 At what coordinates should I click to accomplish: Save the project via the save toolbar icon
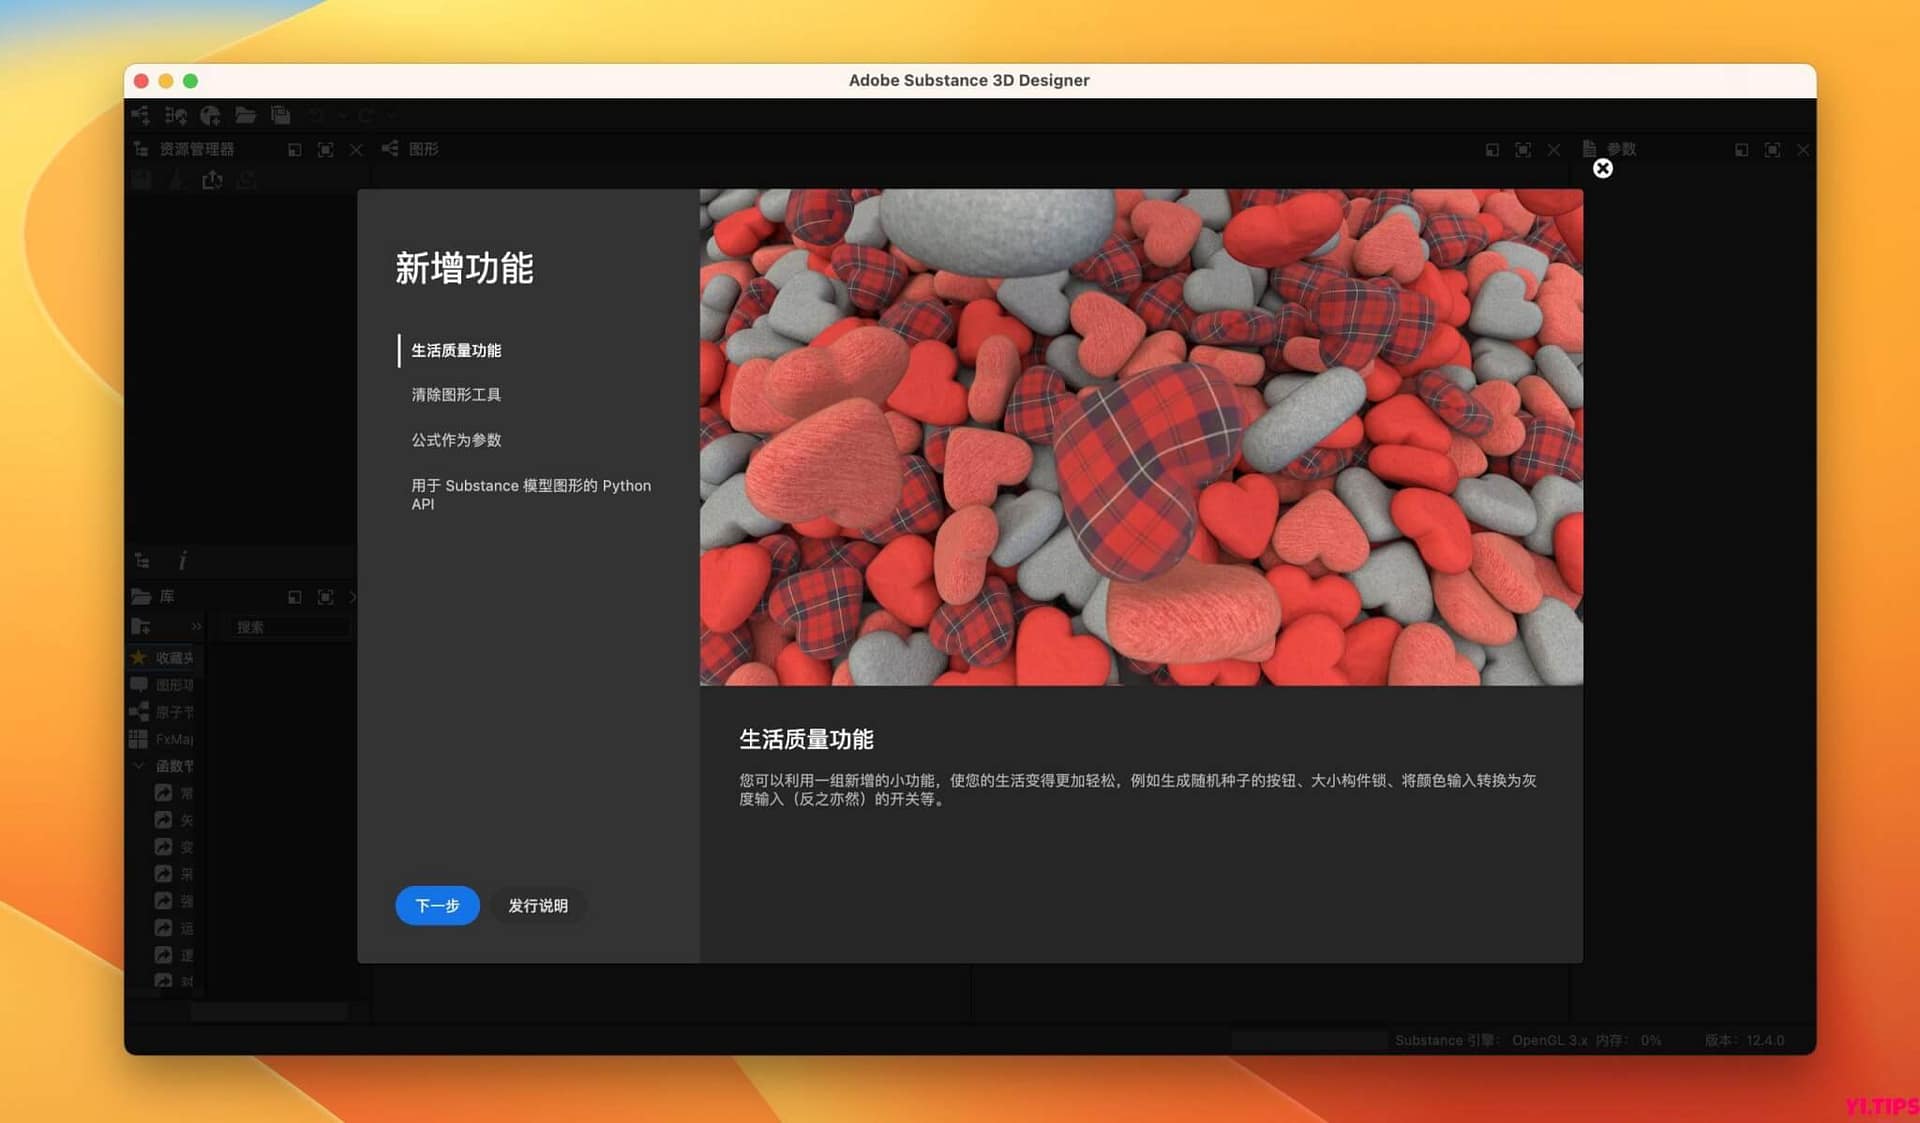(281, 115)
